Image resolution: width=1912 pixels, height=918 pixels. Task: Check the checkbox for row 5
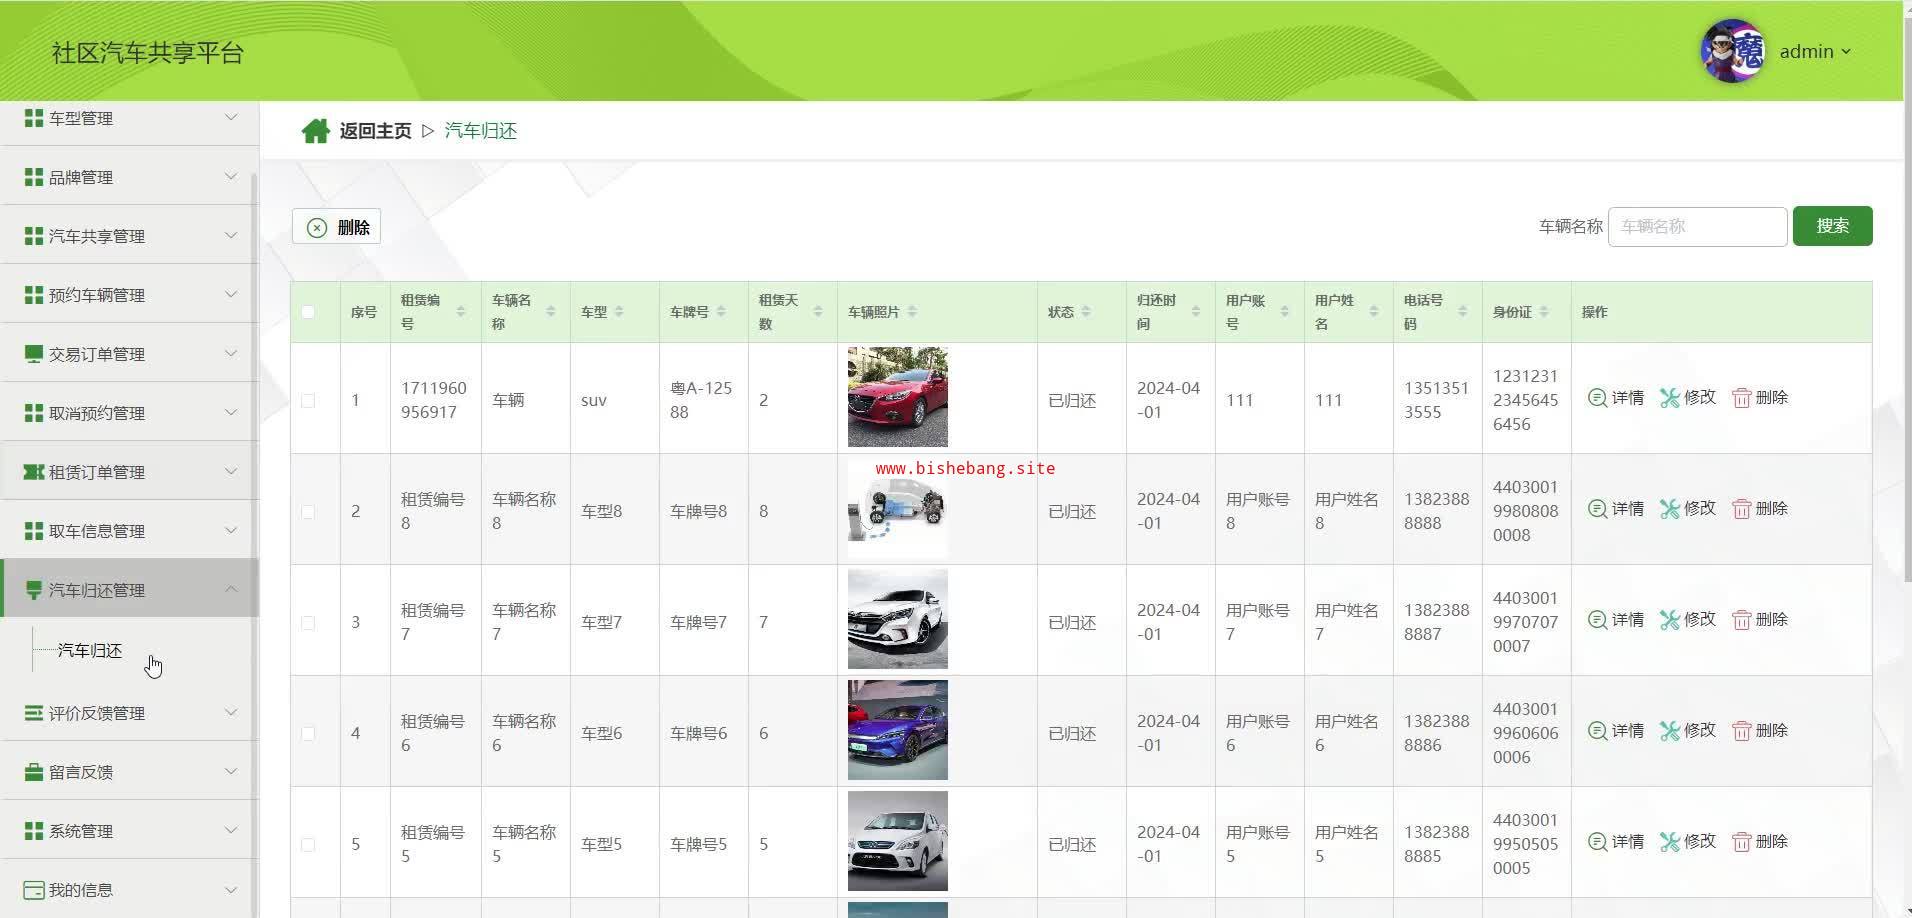click(x=308, y=844)
